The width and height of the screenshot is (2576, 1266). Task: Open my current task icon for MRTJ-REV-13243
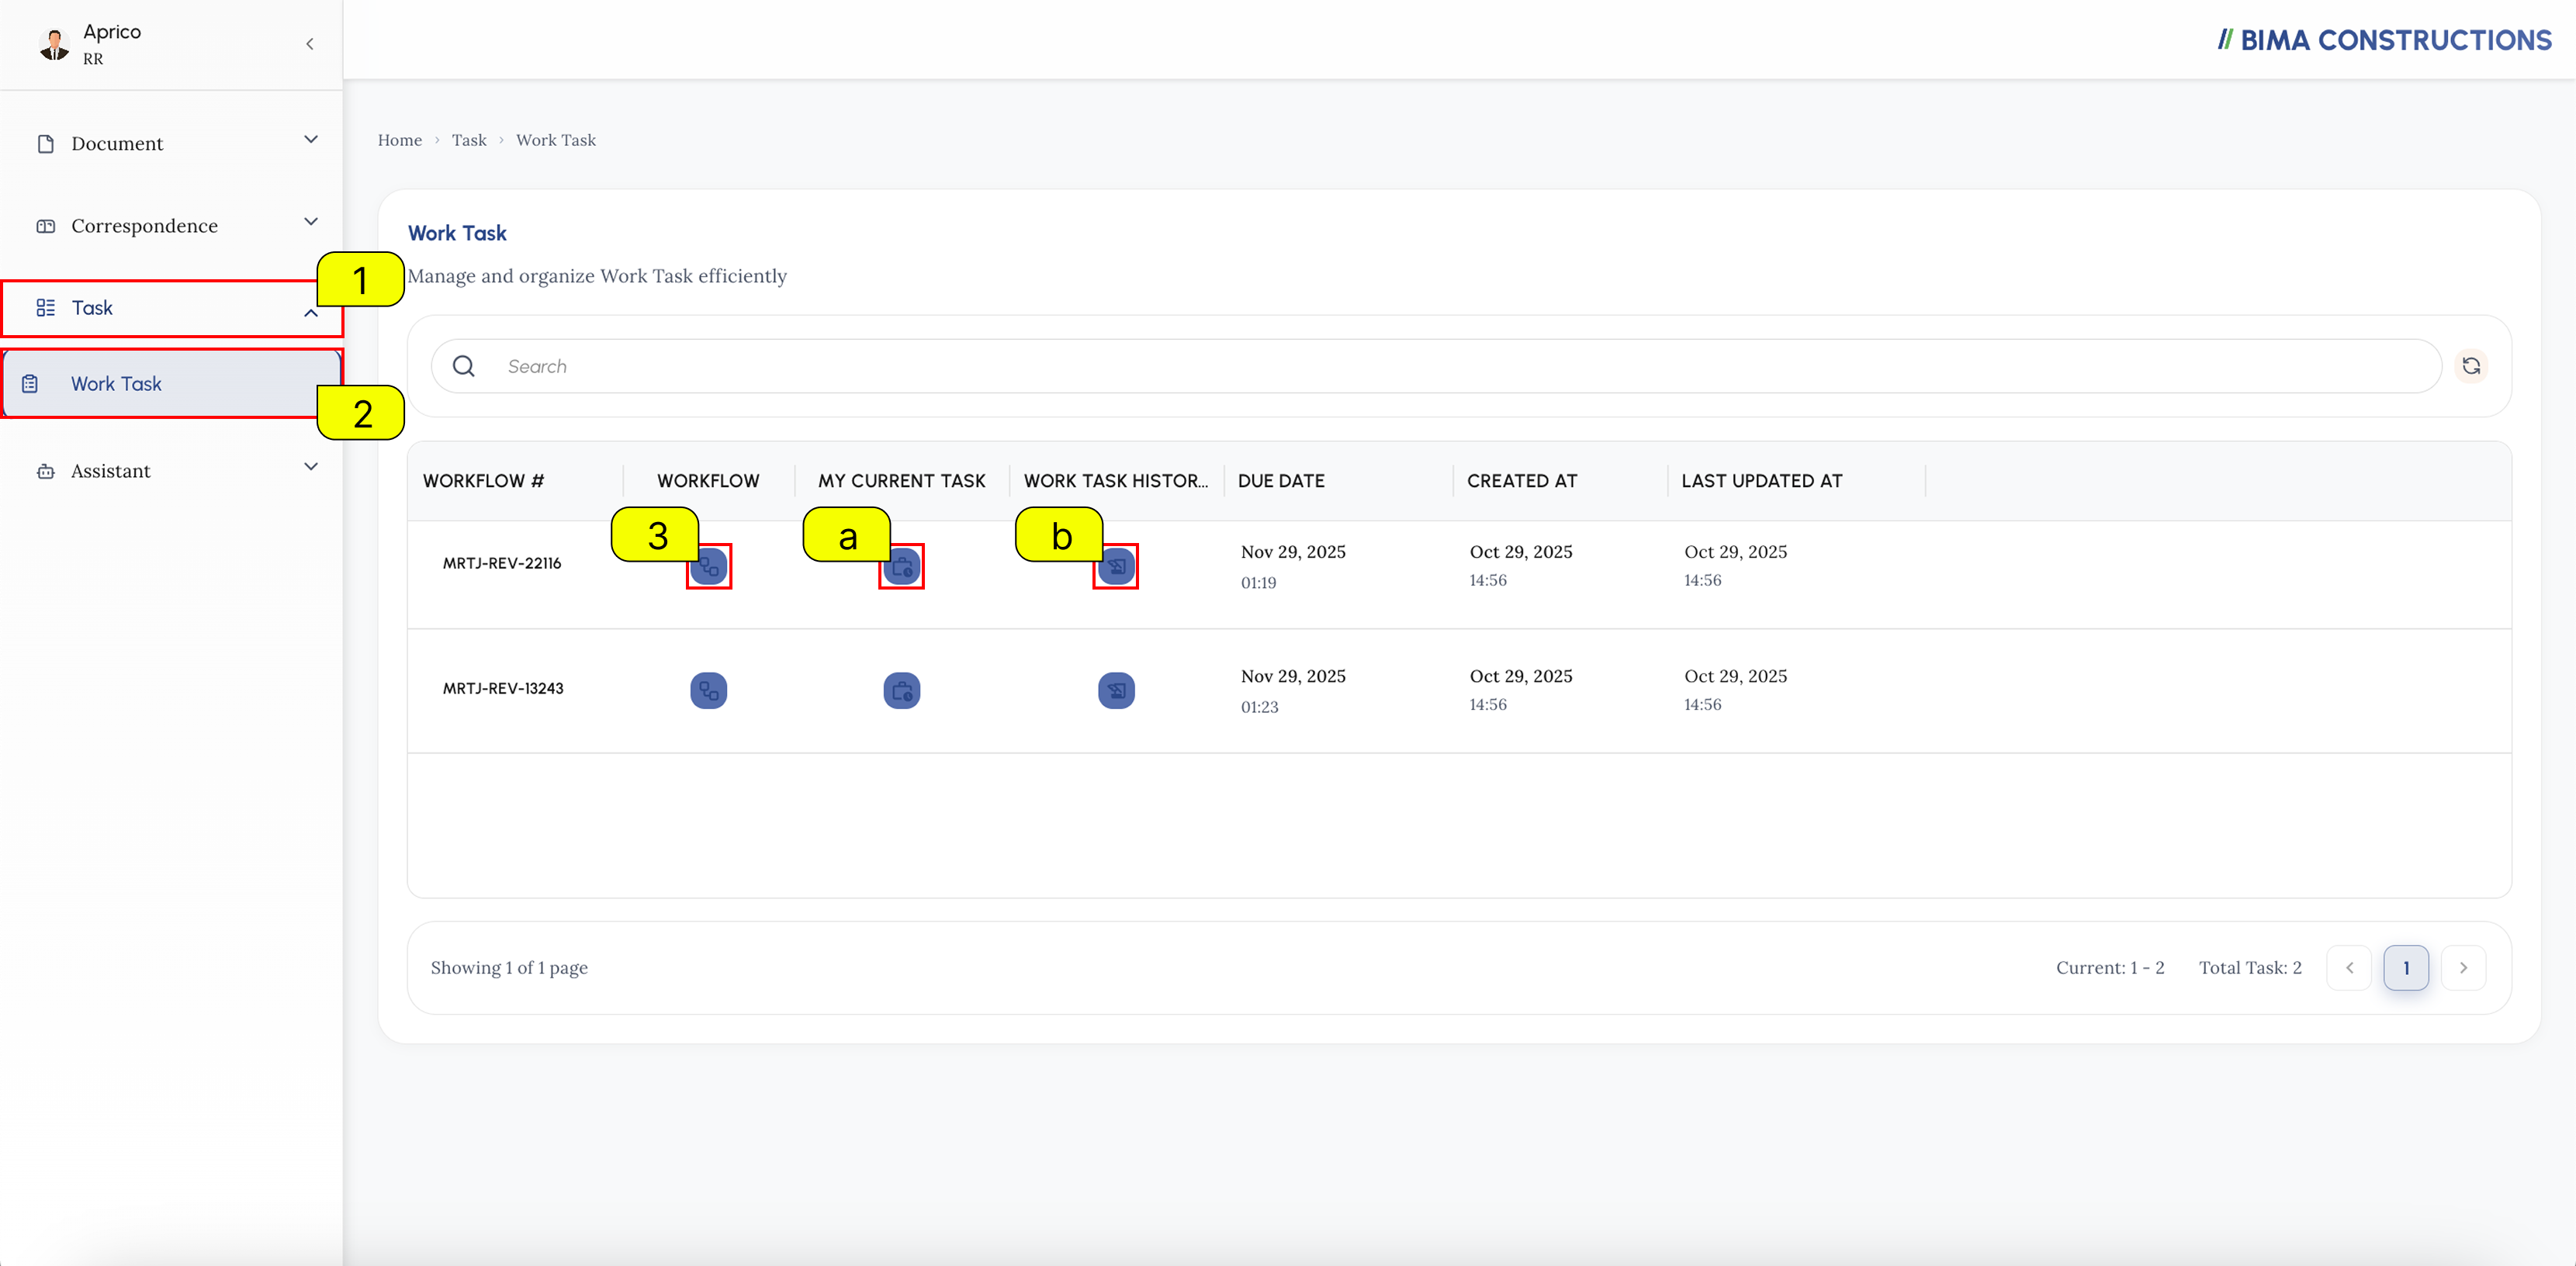[902, 690]
